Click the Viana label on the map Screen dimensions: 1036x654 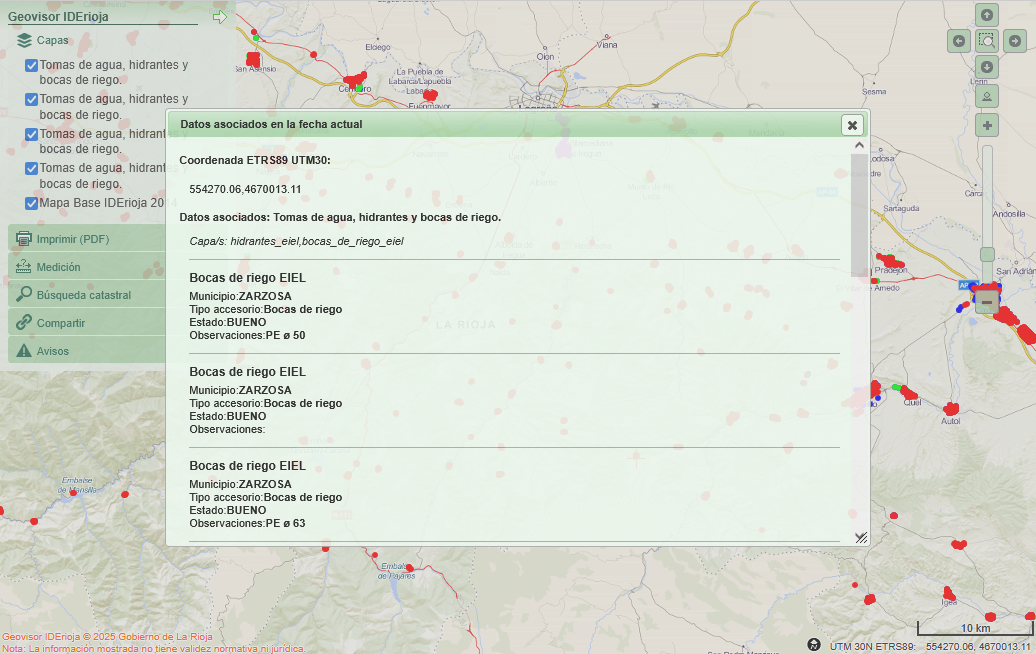[x=607, y=45]
